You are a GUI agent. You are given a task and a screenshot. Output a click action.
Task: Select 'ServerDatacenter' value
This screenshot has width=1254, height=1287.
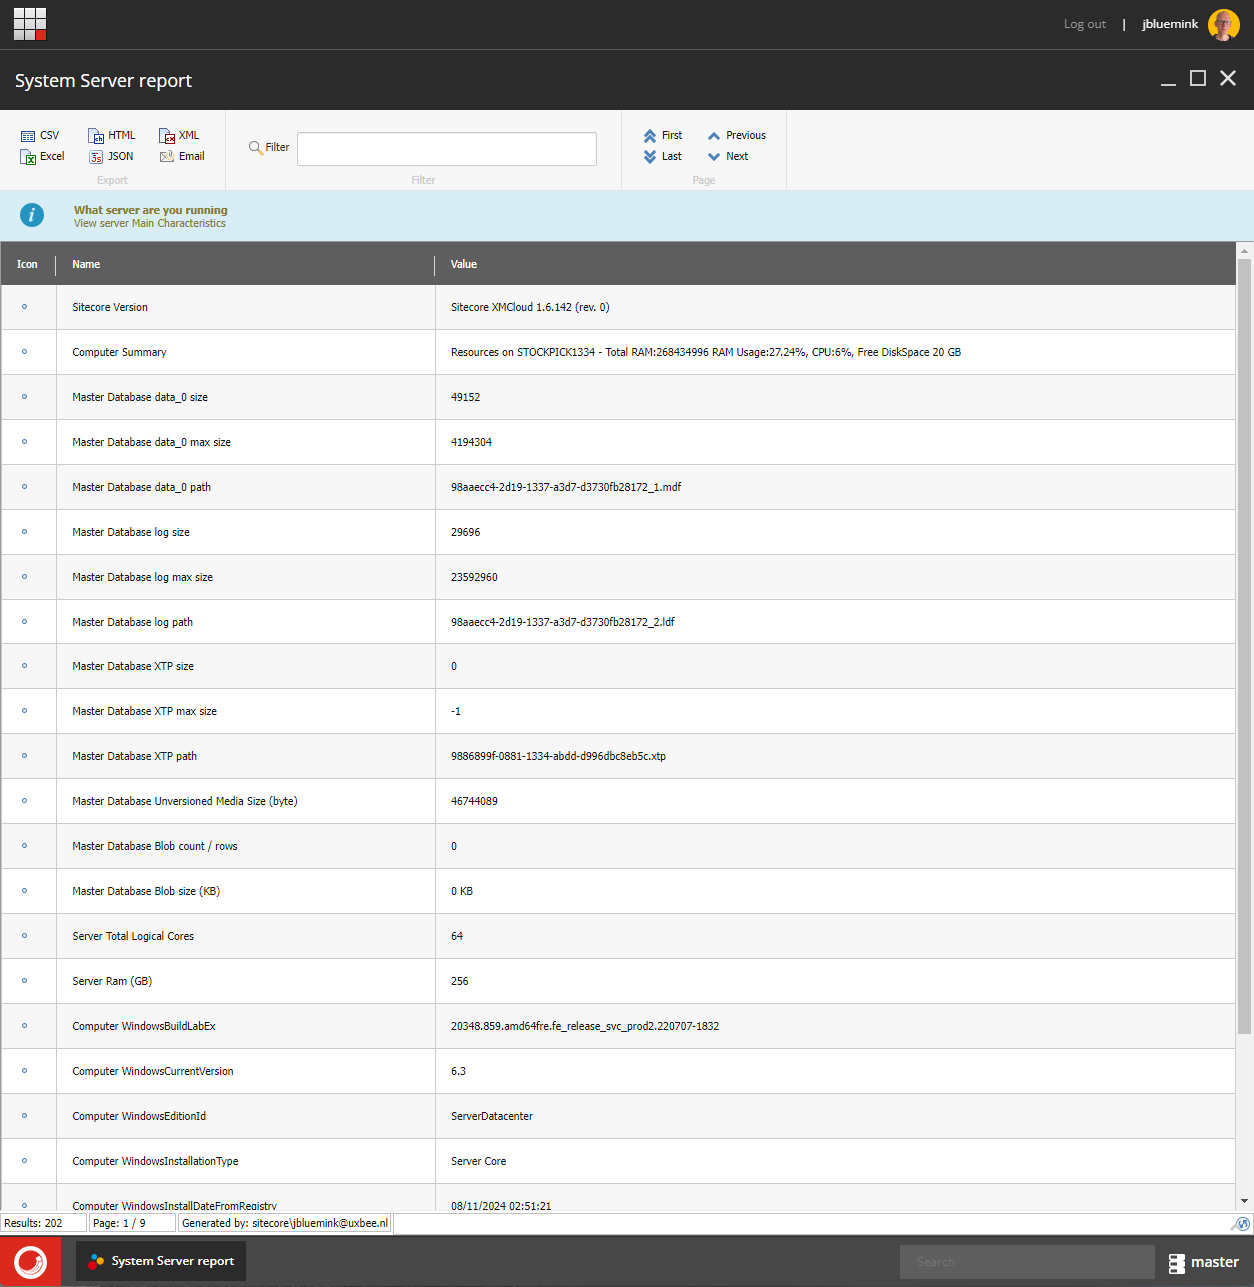(x=492, y=1116)
